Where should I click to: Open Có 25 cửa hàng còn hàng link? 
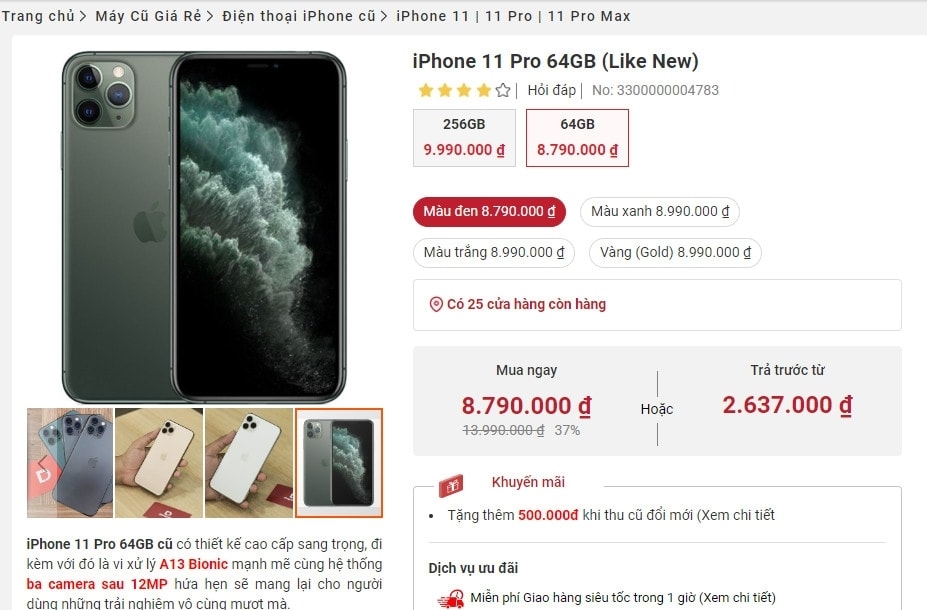pyautogui.click(x=526, y=304)
